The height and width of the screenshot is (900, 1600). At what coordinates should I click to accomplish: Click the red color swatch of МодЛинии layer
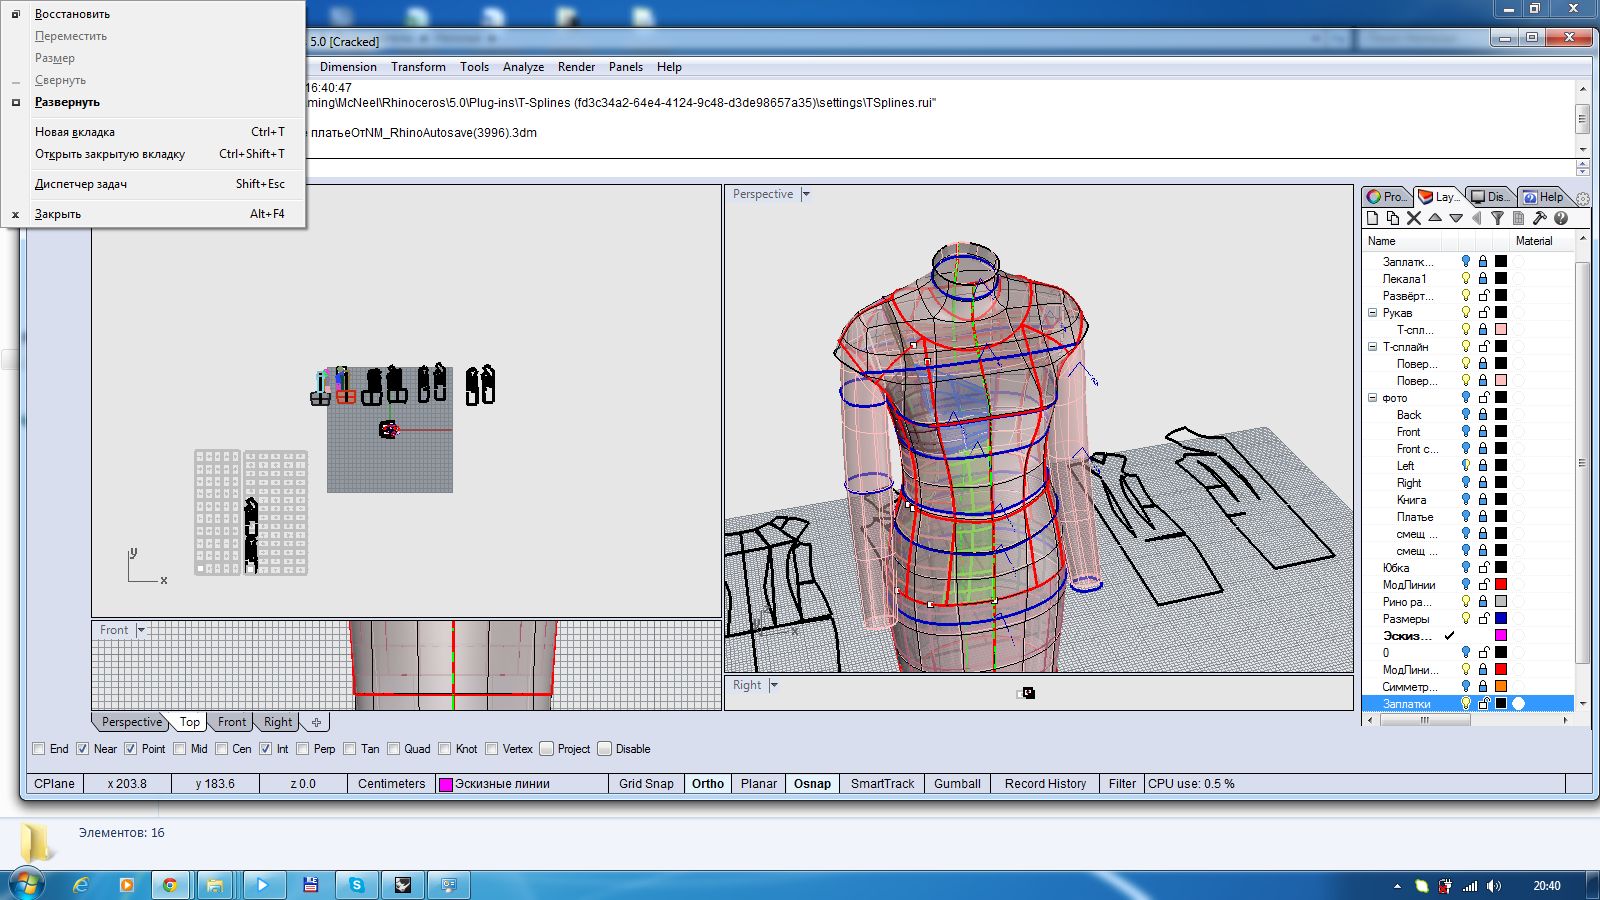(x=1501, y=585)
